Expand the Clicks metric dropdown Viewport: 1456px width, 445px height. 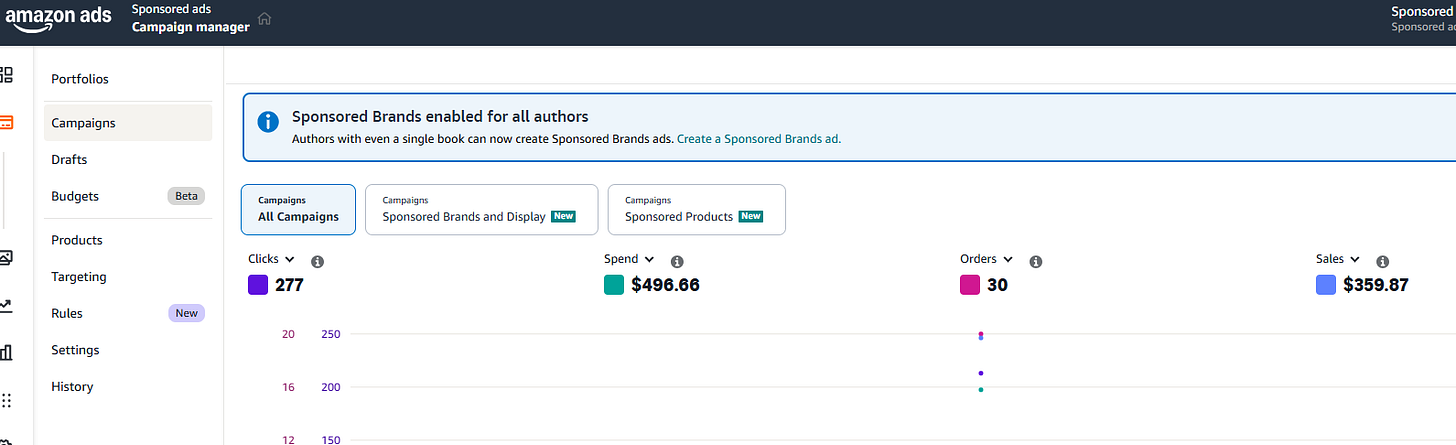[x=271, y=259]
